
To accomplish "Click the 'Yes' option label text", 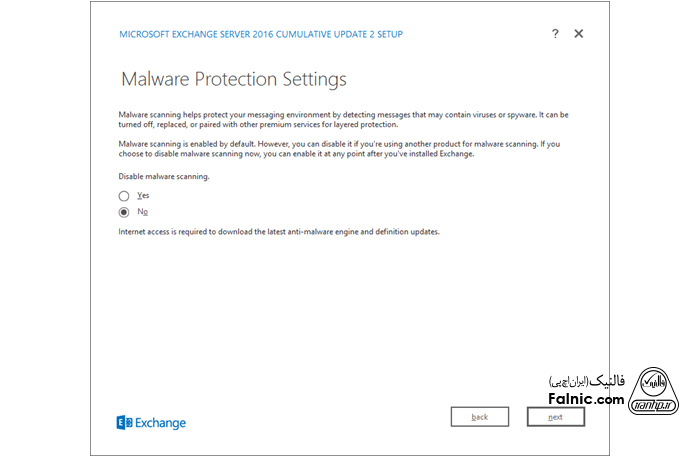I will pos(143,196).
